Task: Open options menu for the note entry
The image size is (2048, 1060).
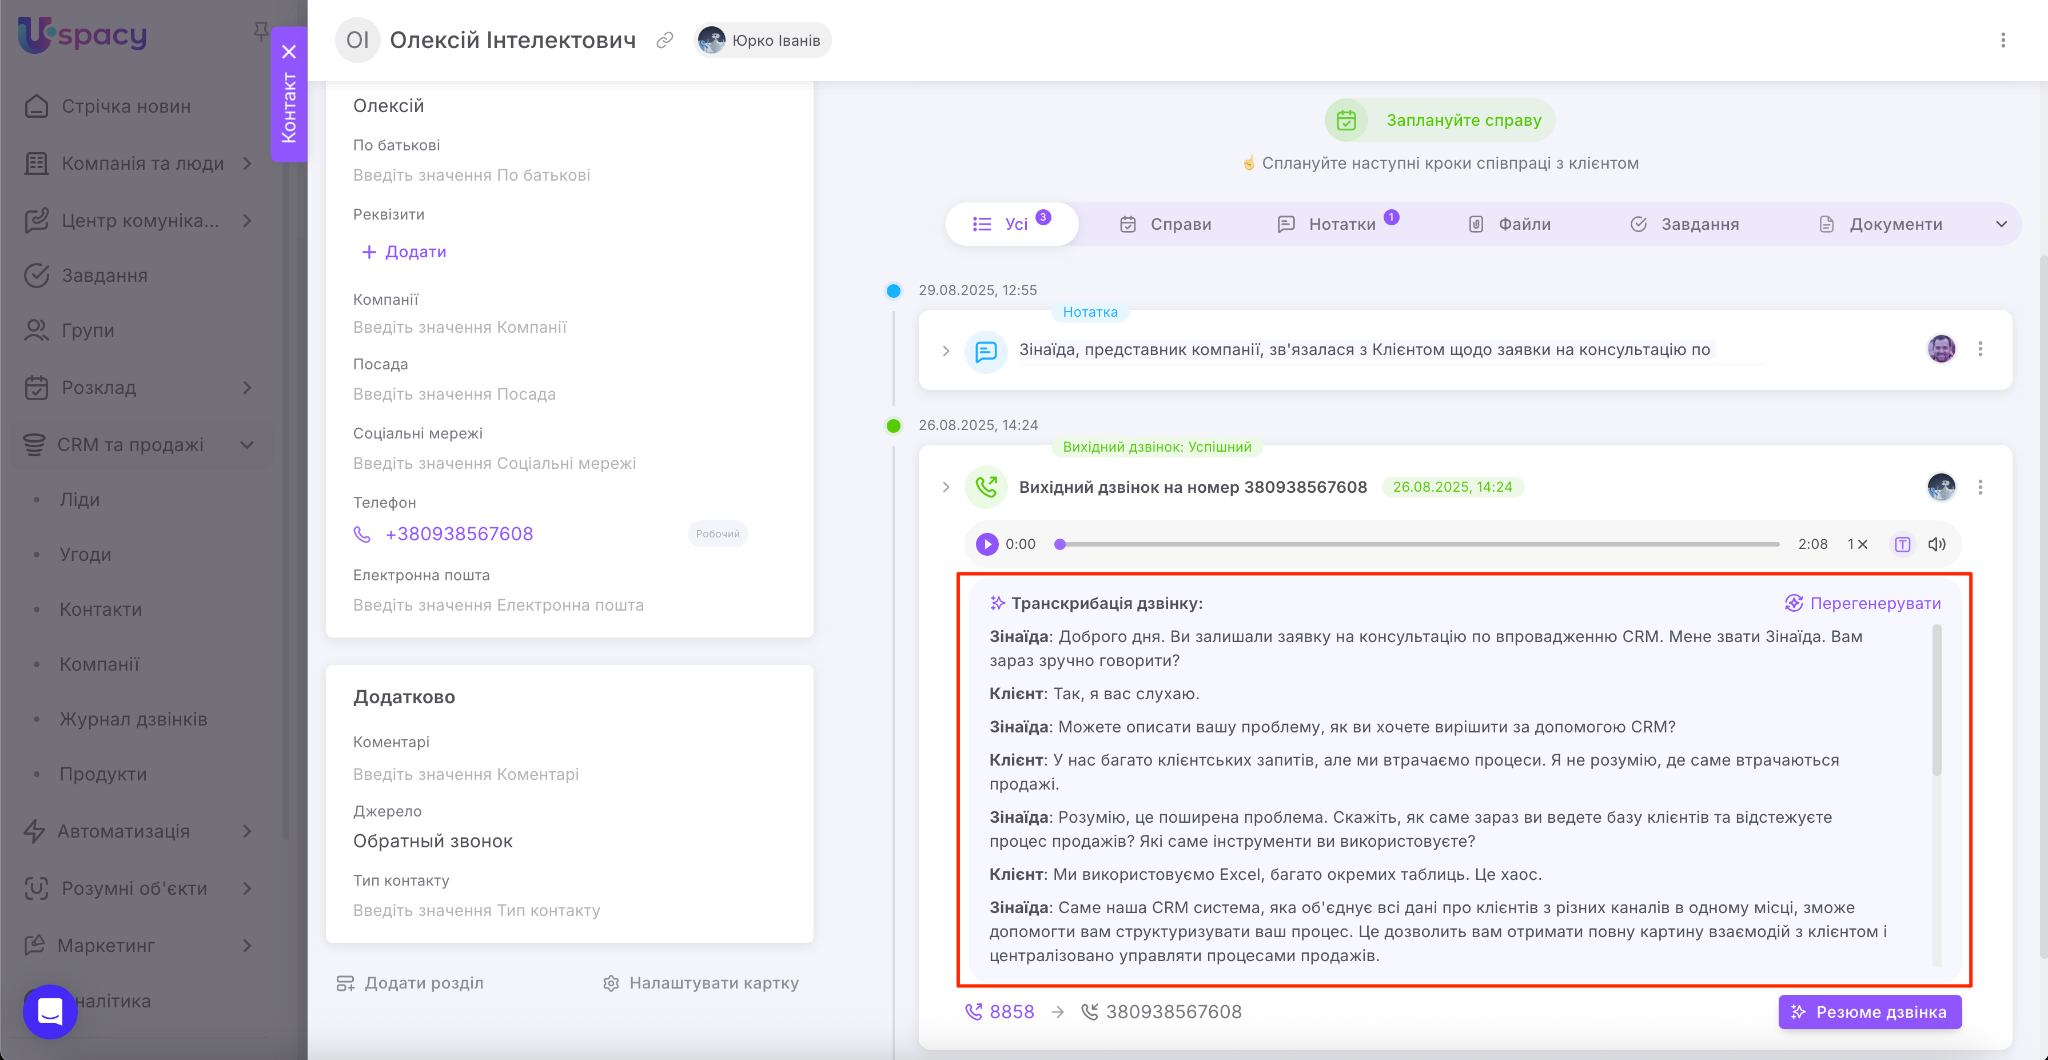Action: 1980,349
